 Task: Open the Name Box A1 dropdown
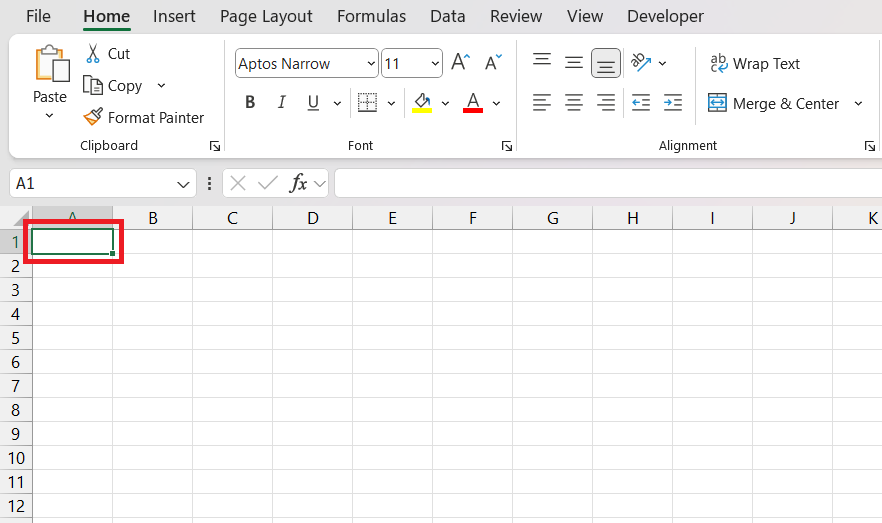(x=183, y=184)
